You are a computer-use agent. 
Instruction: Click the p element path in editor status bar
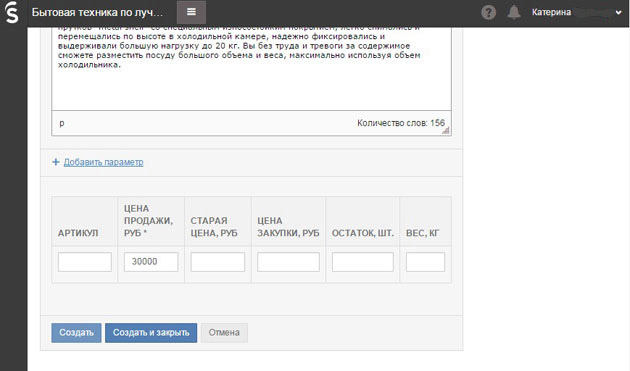tap(61, 123)
